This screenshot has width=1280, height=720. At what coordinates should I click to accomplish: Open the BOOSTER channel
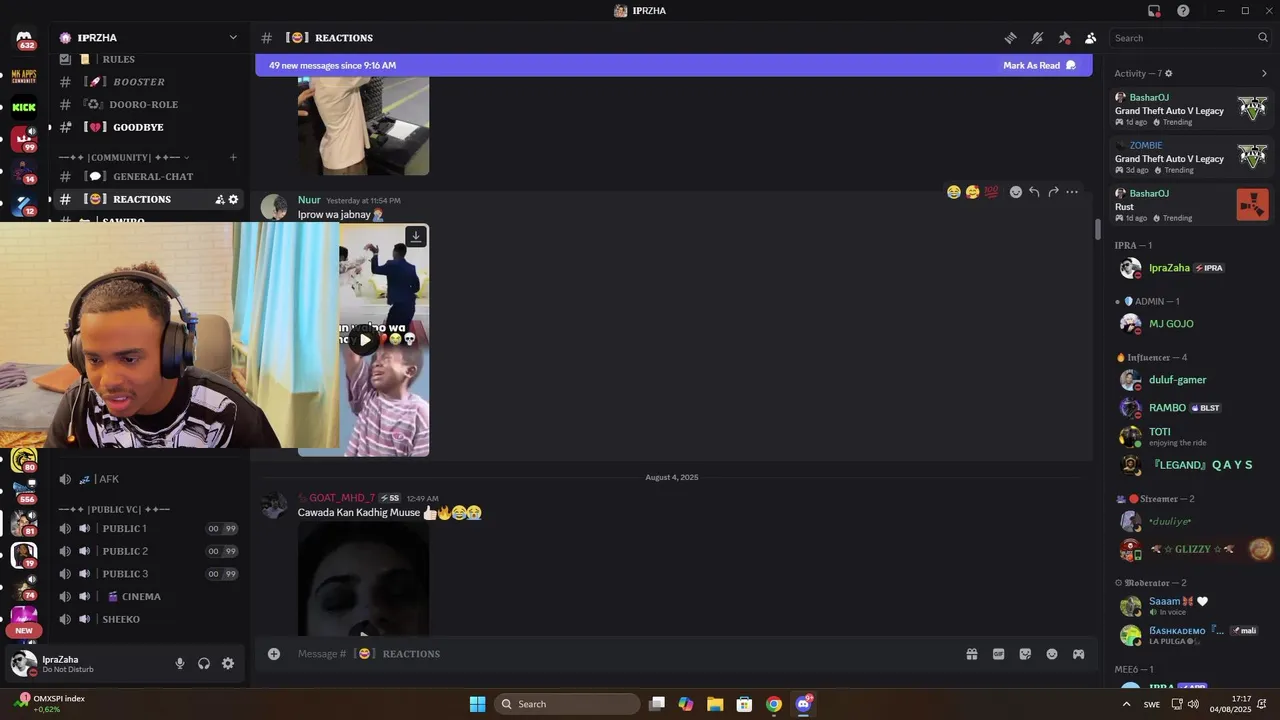tap(150, 82)
